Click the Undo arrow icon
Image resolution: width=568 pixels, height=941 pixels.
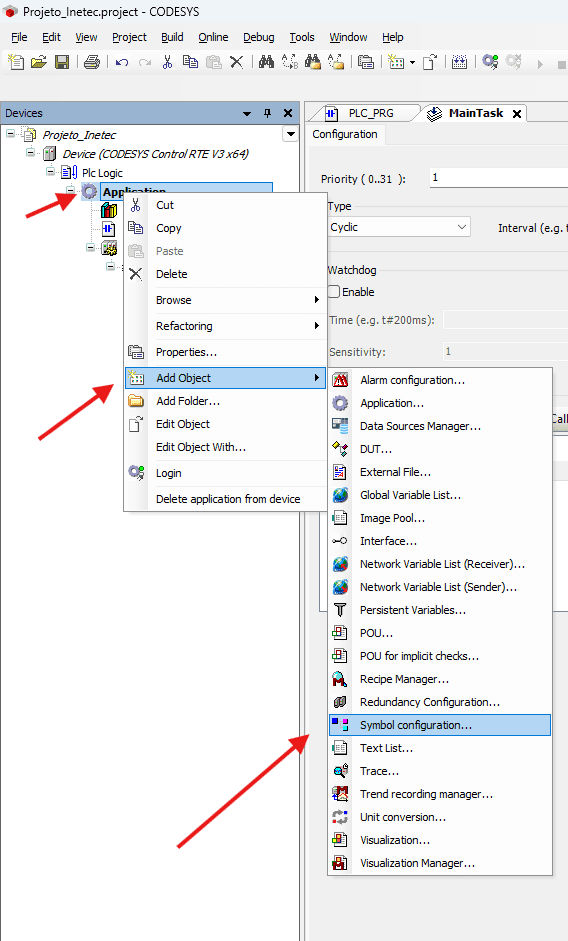pos(122,62)
